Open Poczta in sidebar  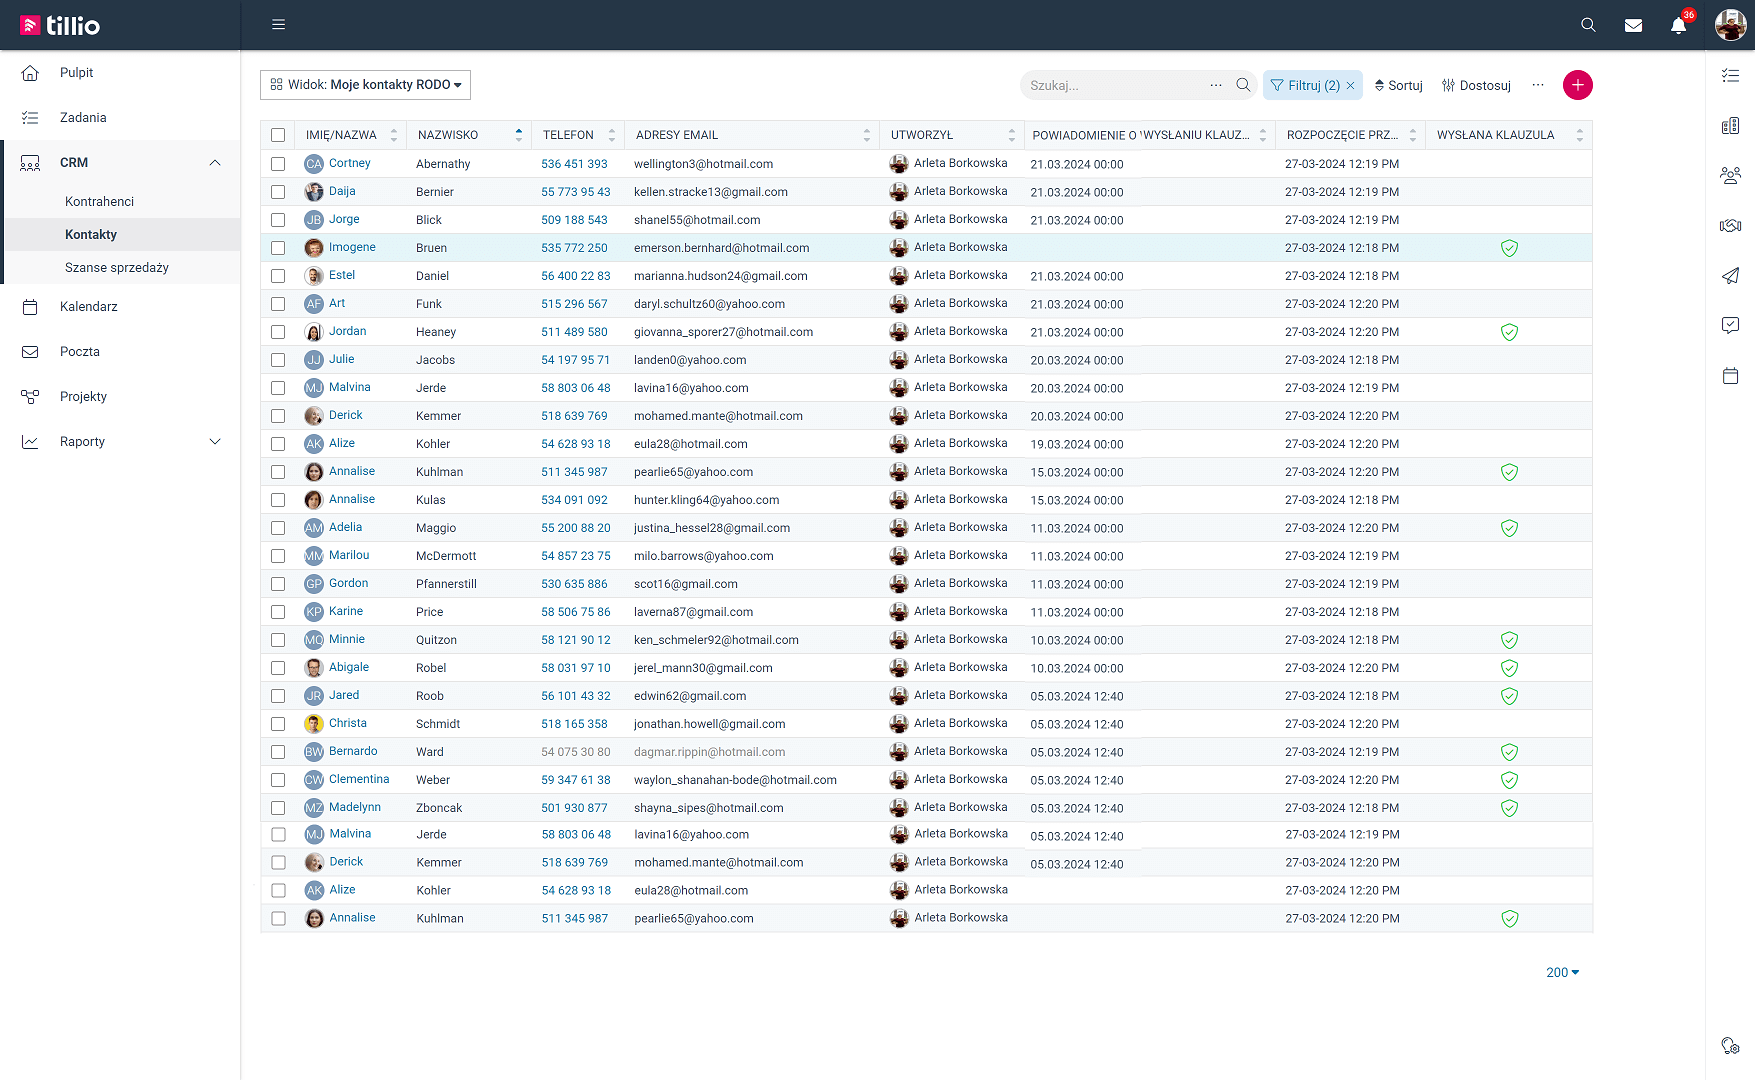click(x=79, y=352)
